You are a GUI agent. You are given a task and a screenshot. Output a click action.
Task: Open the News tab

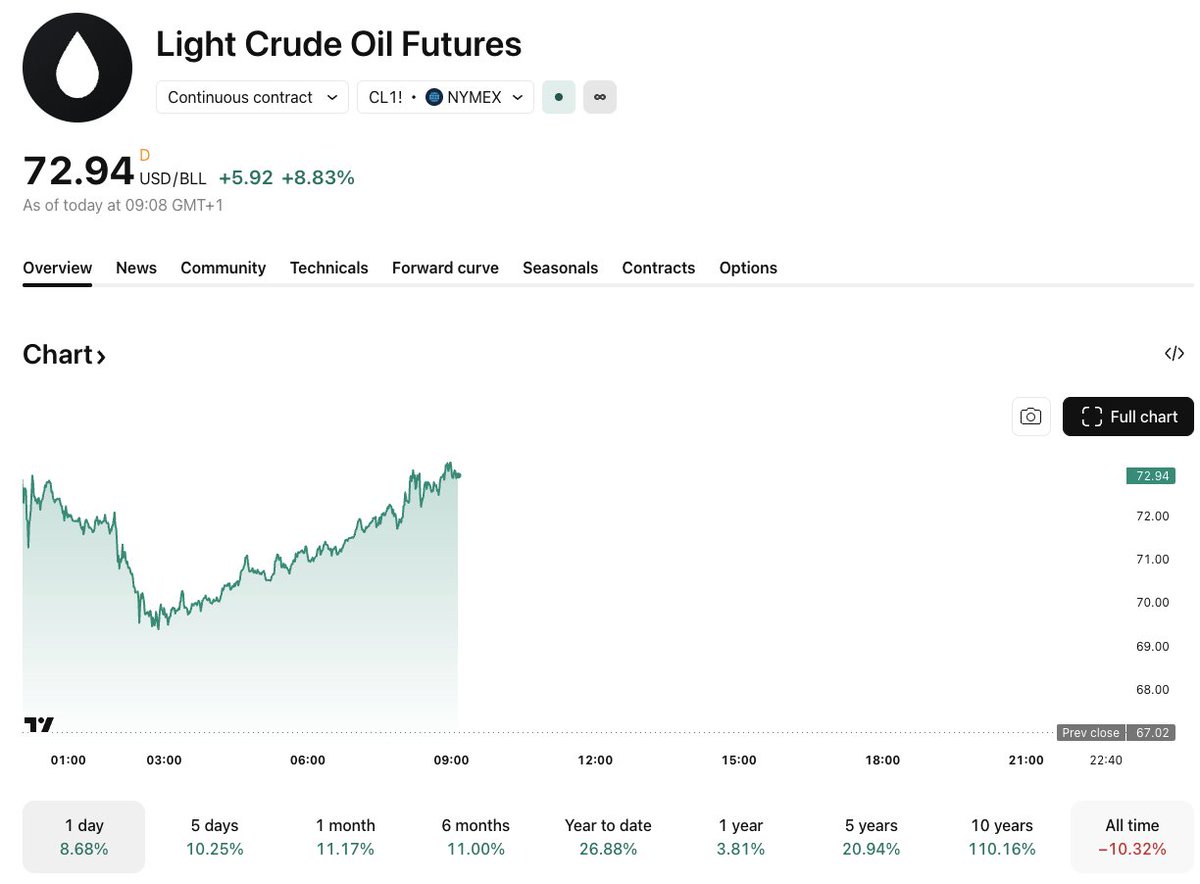[x=136, y=268]
